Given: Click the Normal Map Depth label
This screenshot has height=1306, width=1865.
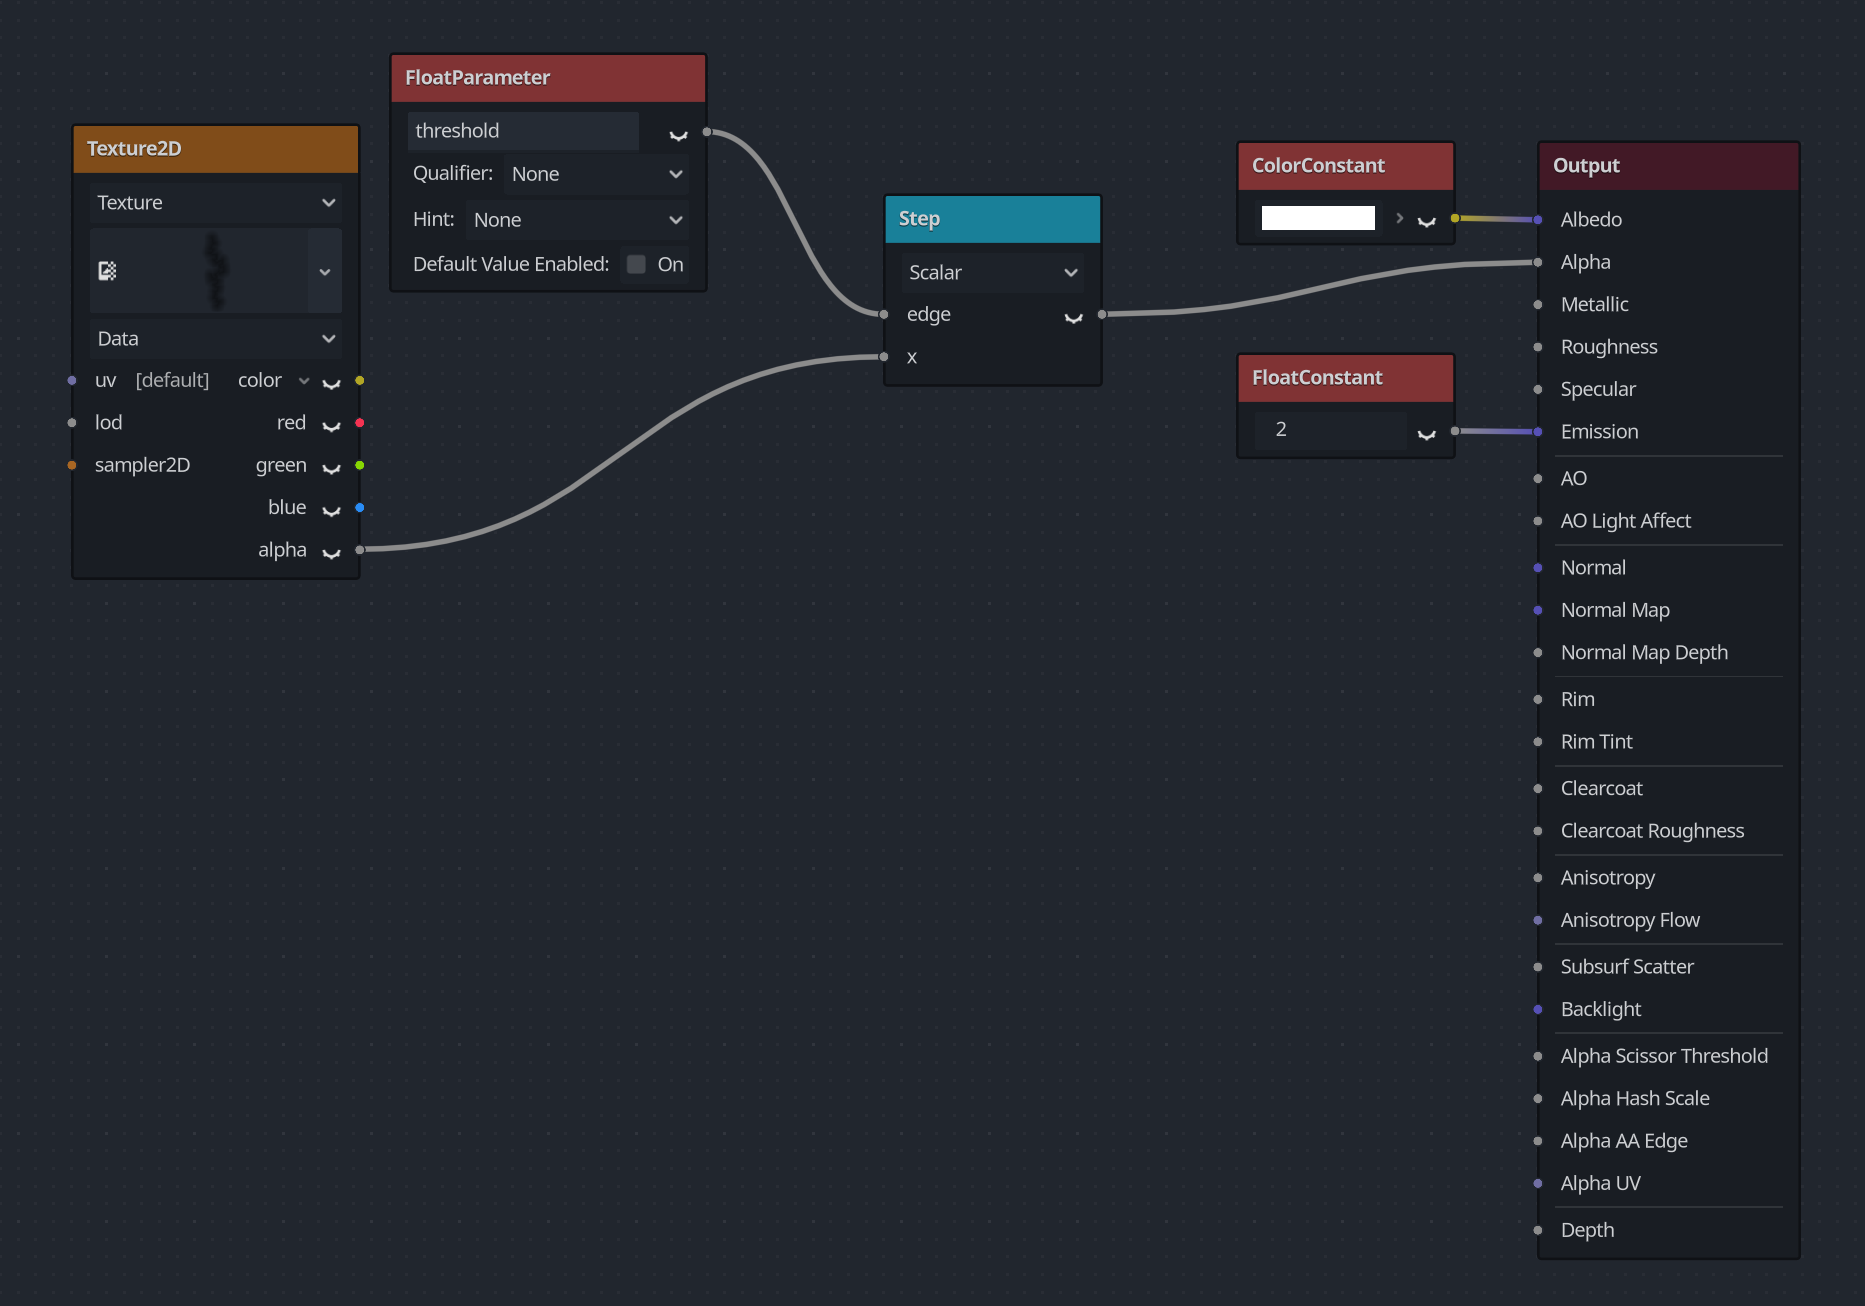Looking at the screenshot, I should 1644,653.
